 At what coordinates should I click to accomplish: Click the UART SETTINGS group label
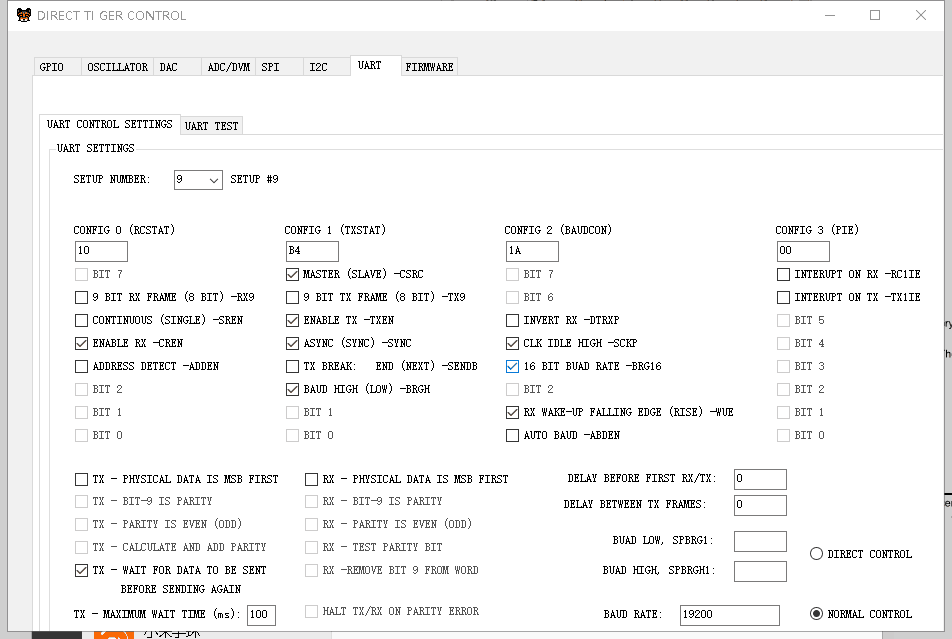point(95,148)
